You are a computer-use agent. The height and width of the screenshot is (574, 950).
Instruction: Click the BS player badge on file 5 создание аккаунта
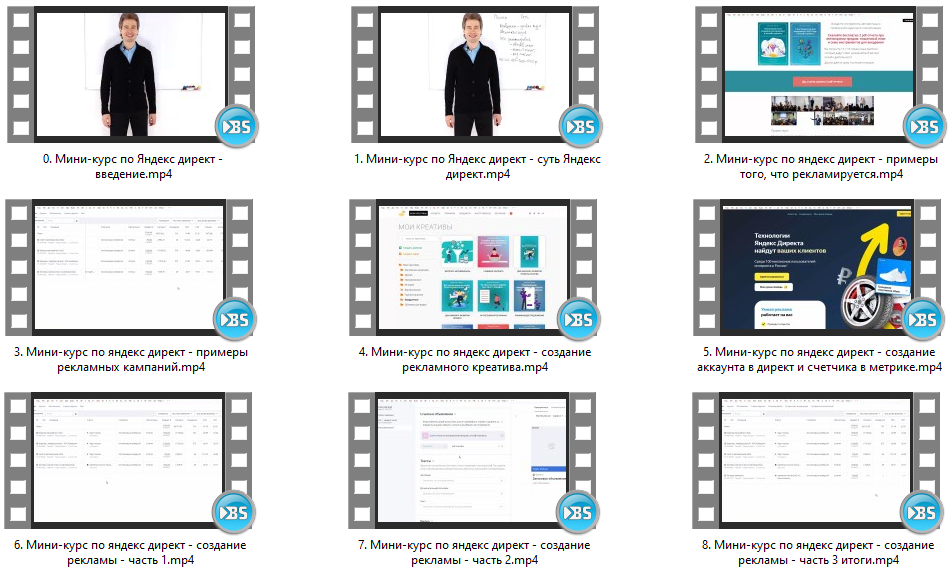coord(923,319)
